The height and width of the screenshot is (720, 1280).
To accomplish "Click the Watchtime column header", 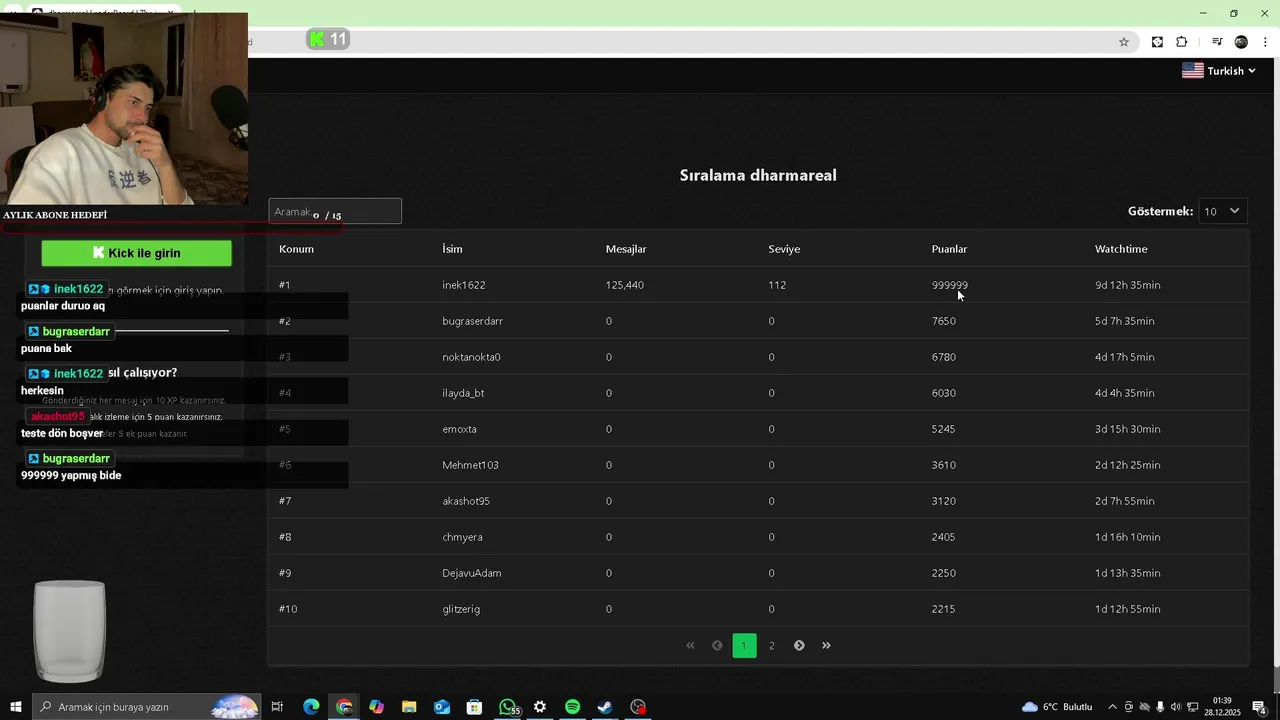I will click(x=1121, y=249).
